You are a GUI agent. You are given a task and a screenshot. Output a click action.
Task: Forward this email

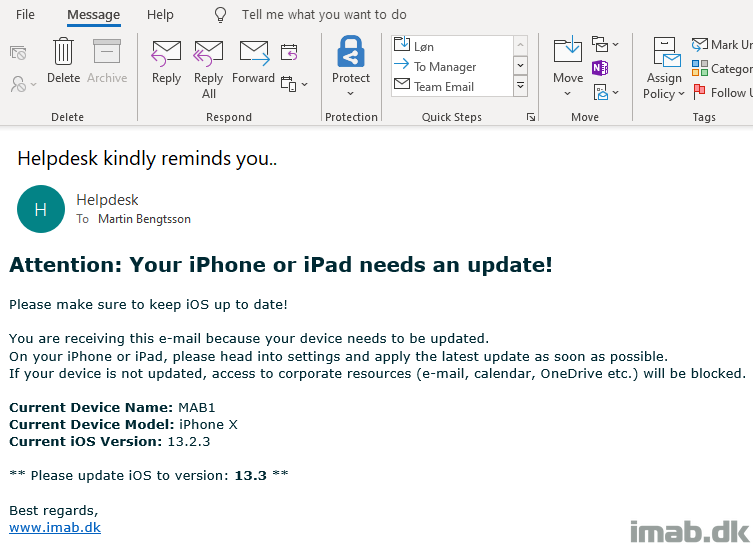click(254, 62)
